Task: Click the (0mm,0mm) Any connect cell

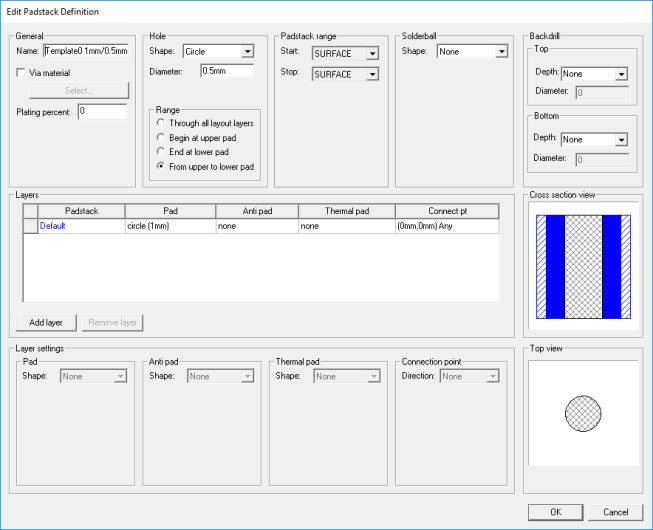Action: point(447,226)
